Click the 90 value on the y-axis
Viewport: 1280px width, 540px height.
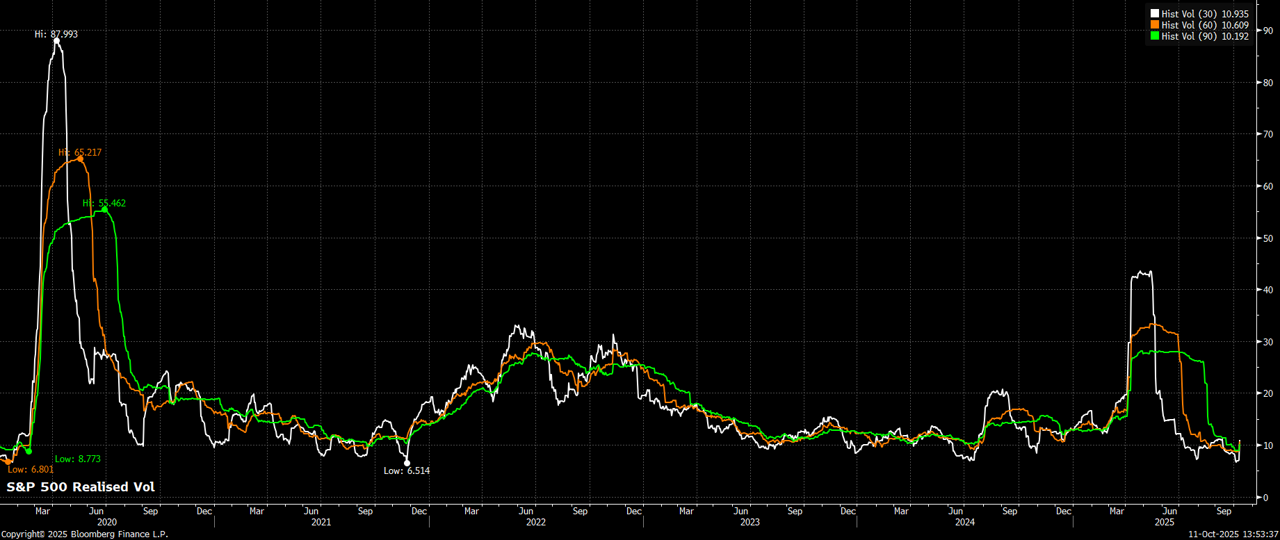[x=1267, y=30]
